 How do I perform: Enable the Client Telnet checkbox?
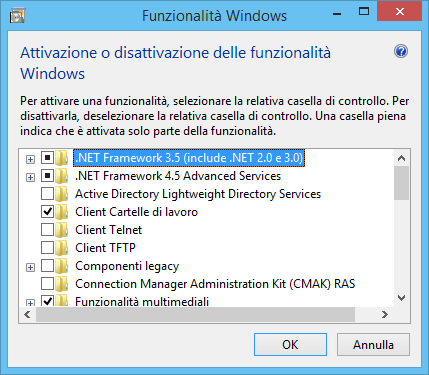[x=47, y=230]
